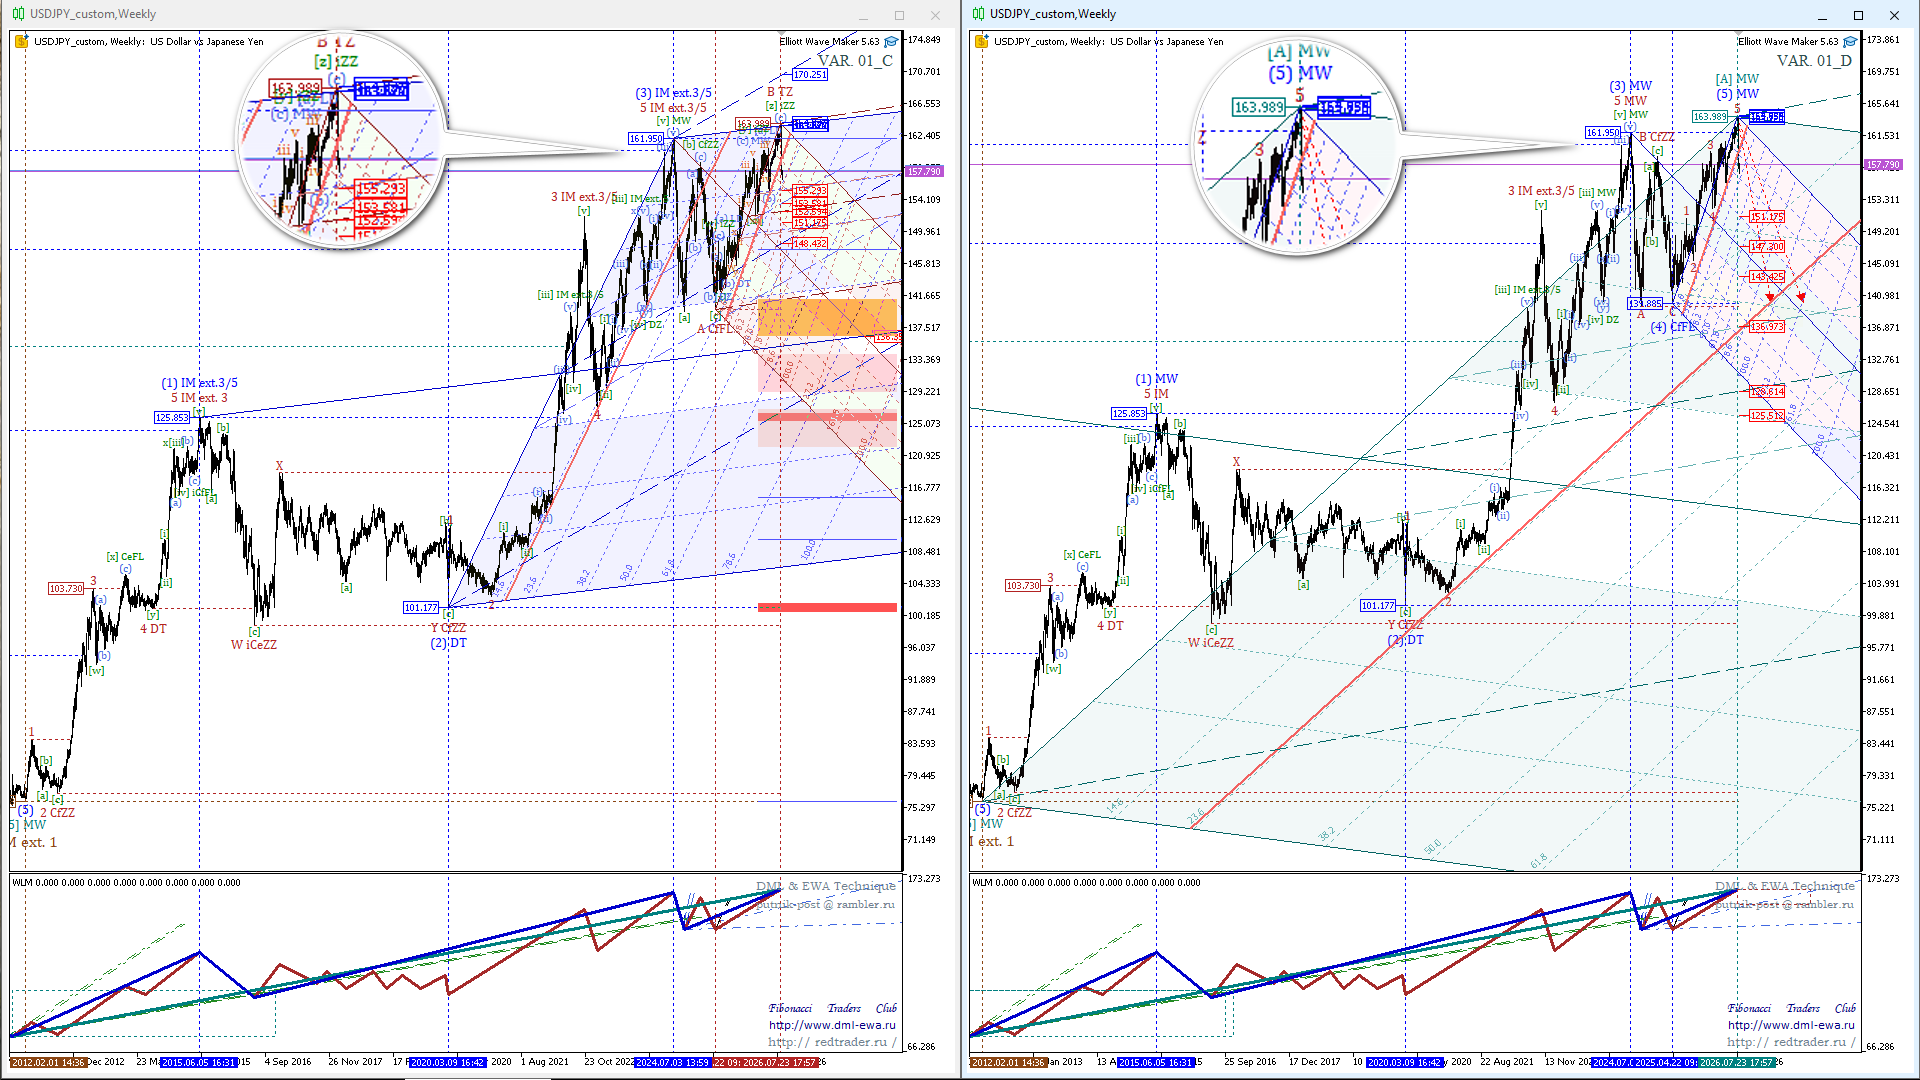The width and height of the screenshot is (1920, 1080).
Task: Click the magenta 157.790 price tag, right axis
Action: [1883, 165]
